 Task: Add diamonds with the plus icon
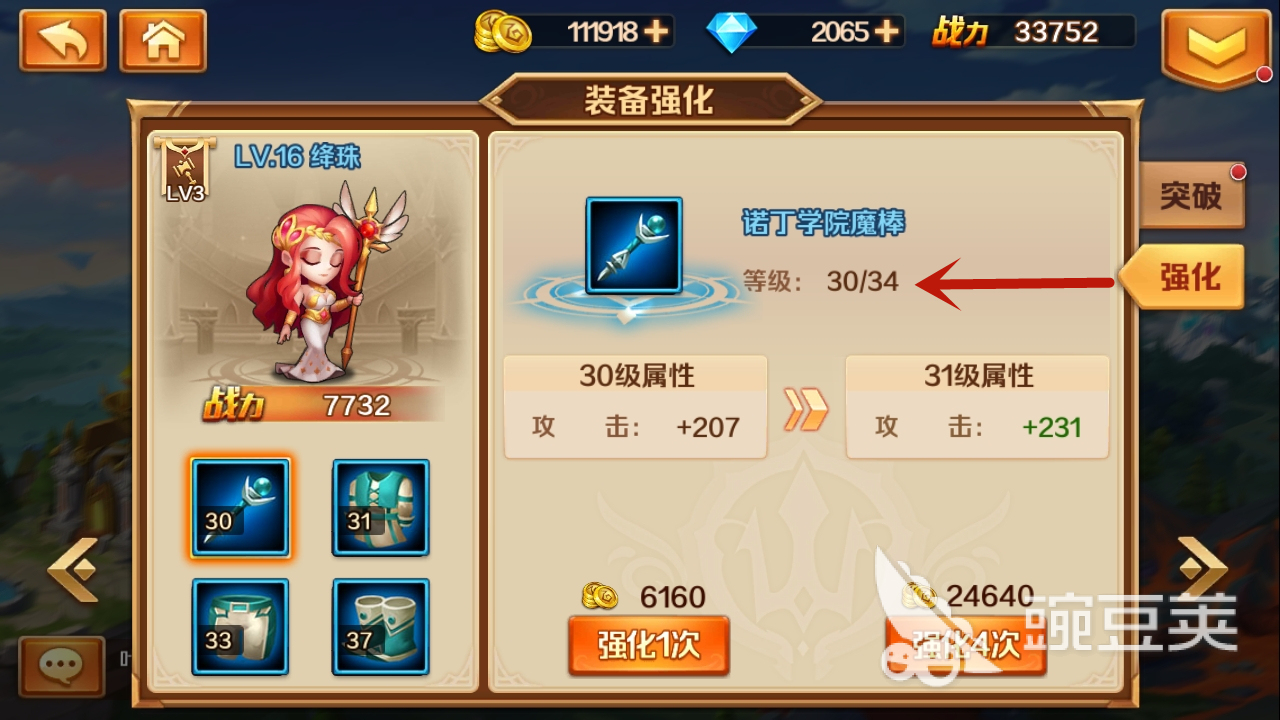886,32
